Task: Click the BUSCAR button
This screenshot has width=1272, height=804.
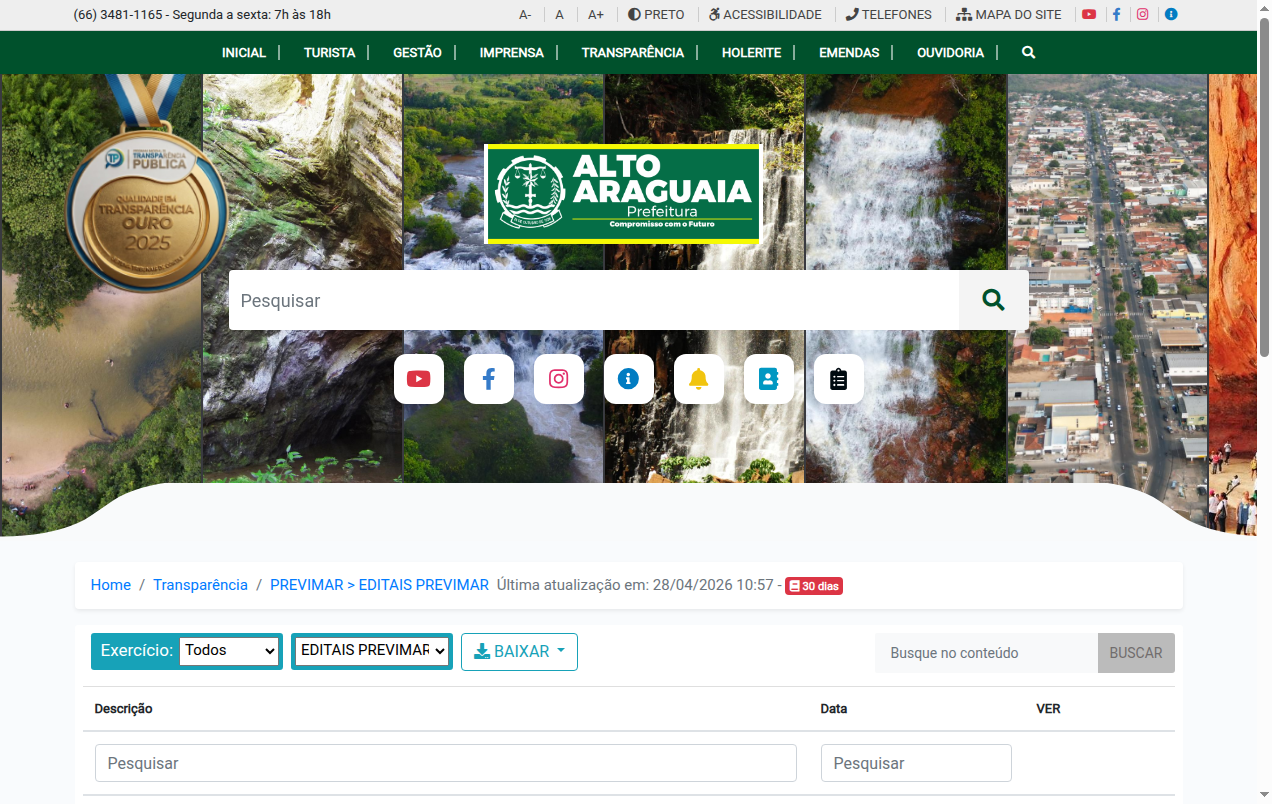Action: coord(1136,653)
